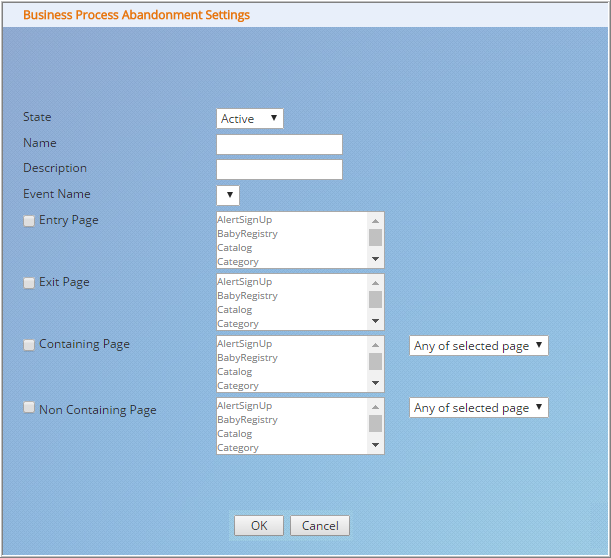Select Category in the Entry Page list
Image resolution: width=611 pixels, height=558 pixels.
click(x=238, y=262)
